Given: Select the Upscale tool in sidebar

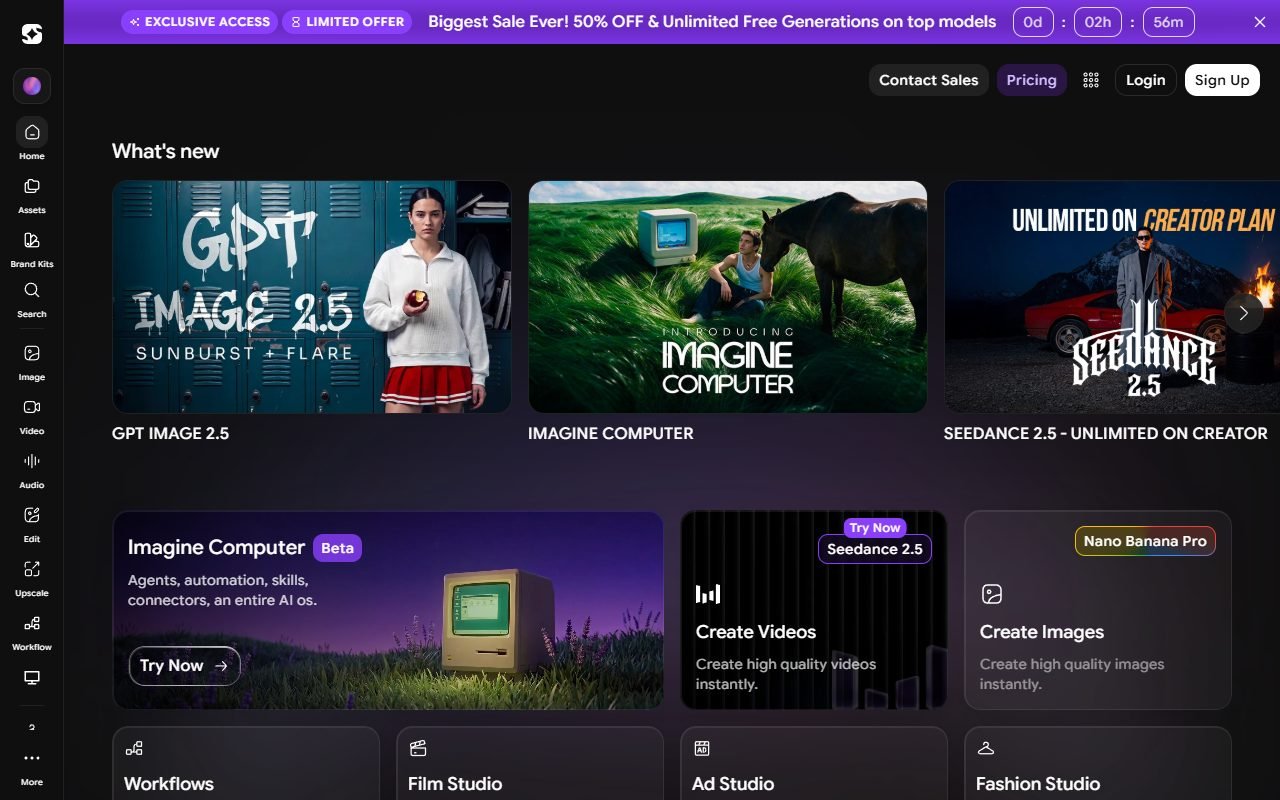Looking at the screenshot, I should coord(32,578).
